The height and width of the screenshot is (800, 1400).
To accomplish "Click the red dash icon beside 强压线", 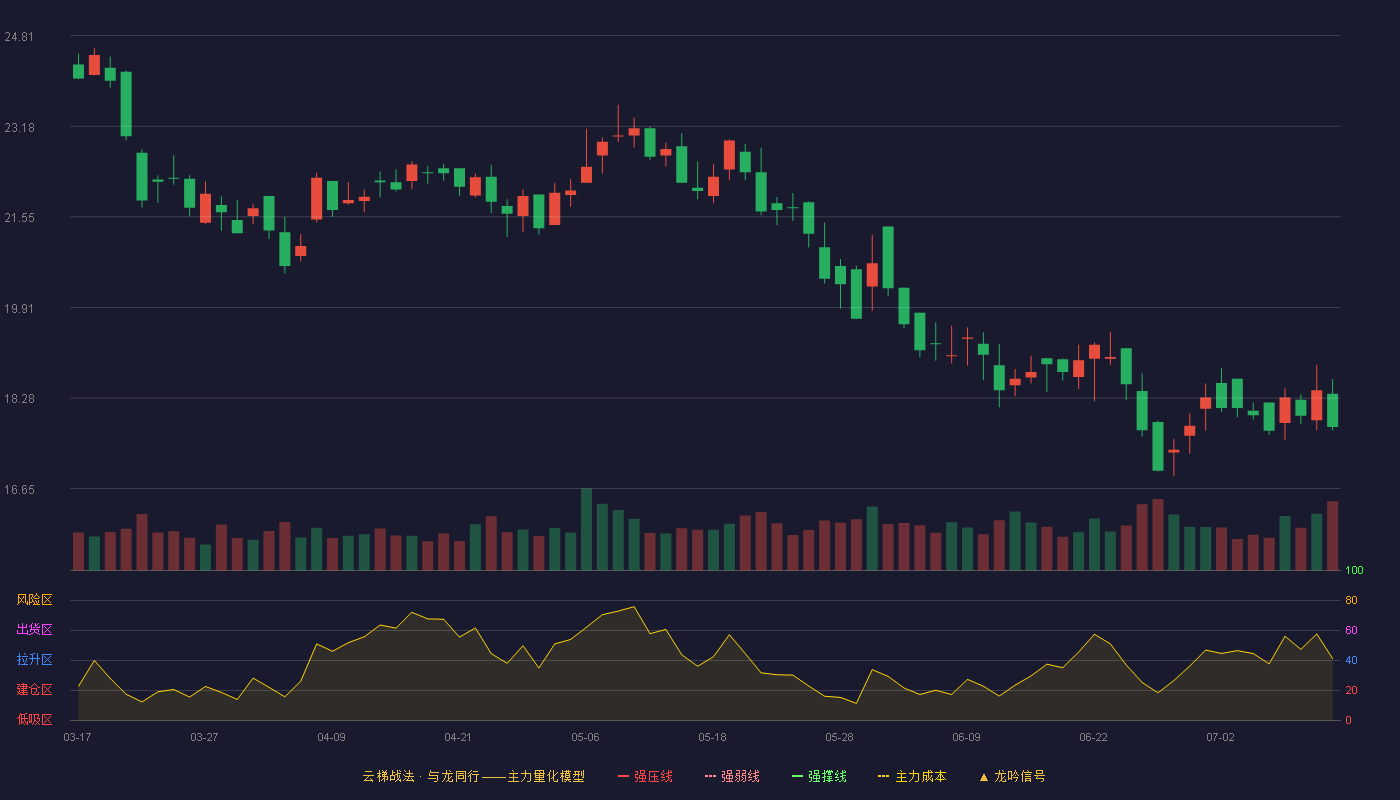I will 623,776.
